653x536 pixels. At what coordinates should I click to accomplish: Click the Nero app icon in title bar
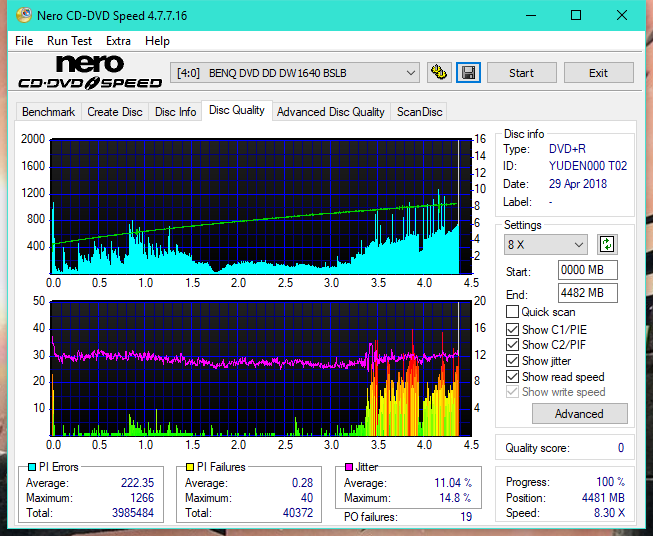pos(24,15)
